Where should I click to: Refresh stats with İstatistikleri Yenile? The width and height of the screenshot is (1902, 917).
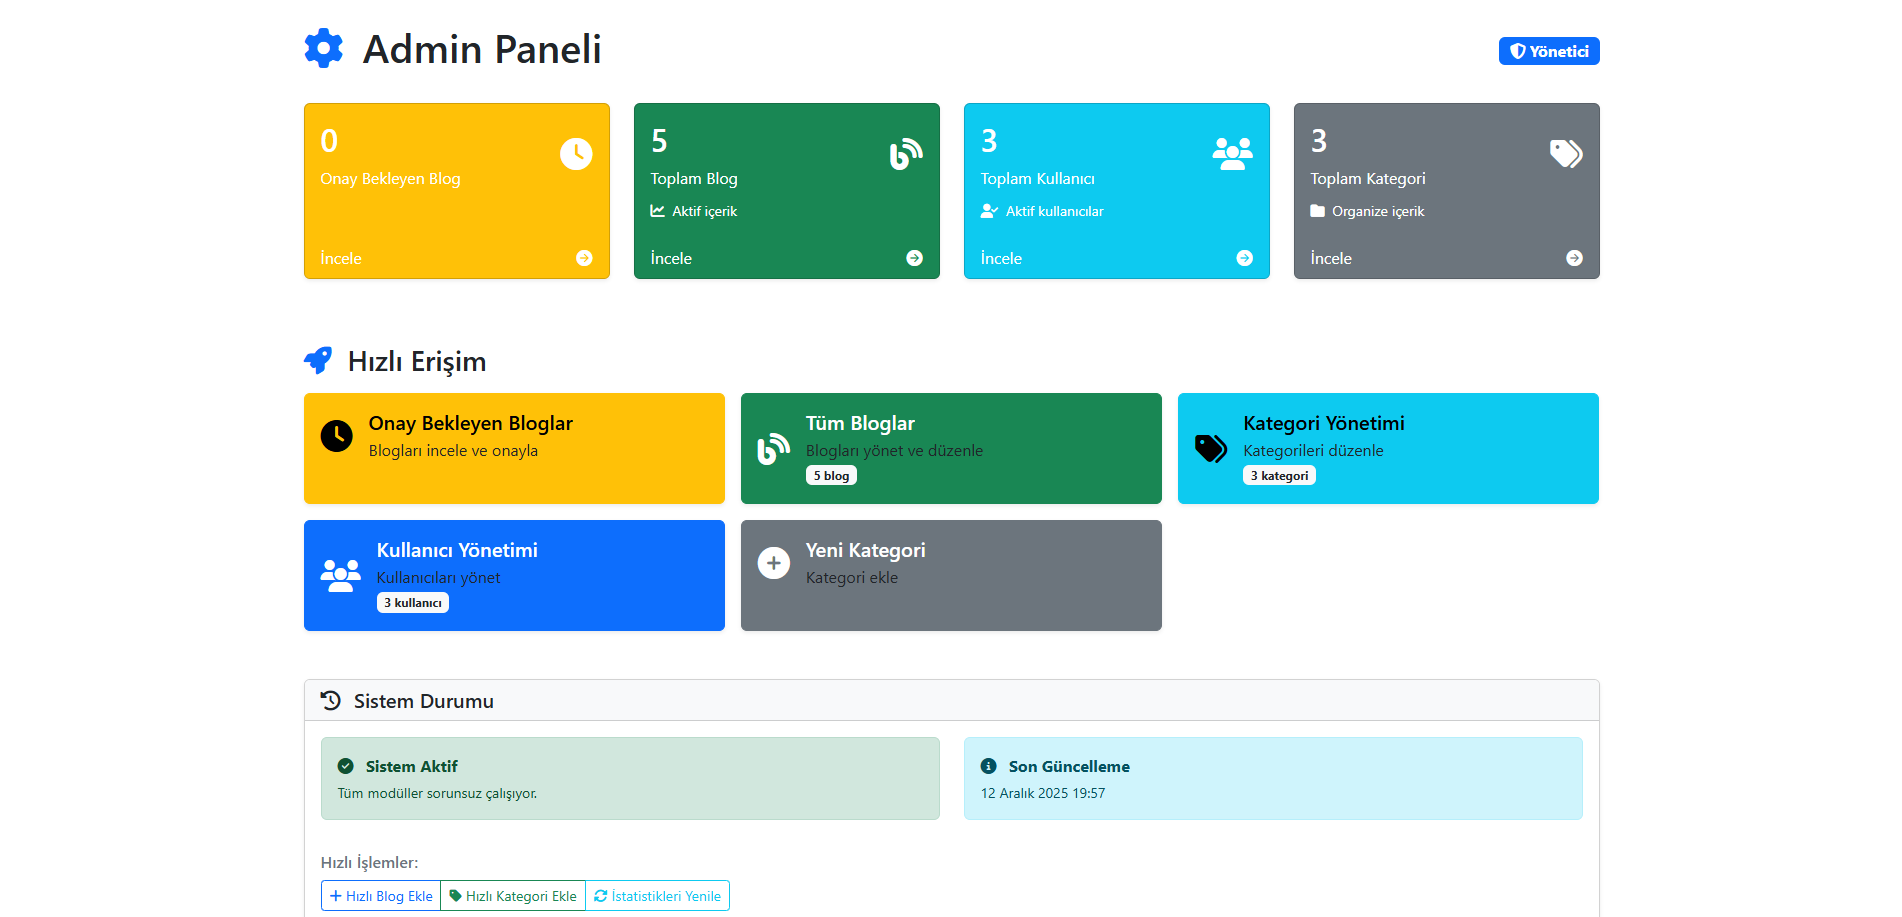[657, 896]
